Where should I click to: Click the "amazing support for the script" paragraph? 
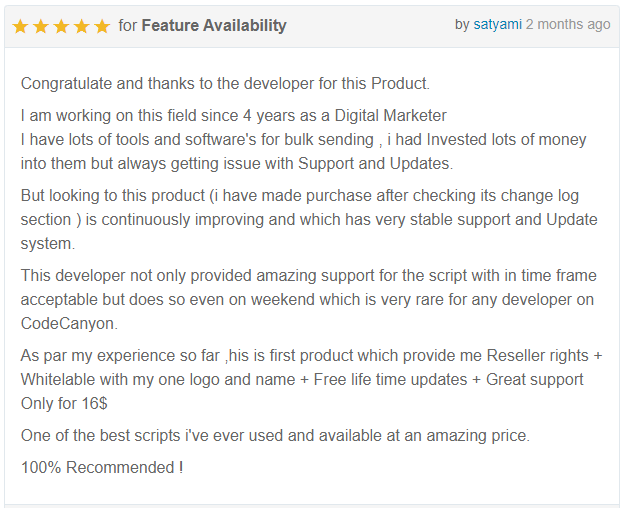(x=309, y=299)
